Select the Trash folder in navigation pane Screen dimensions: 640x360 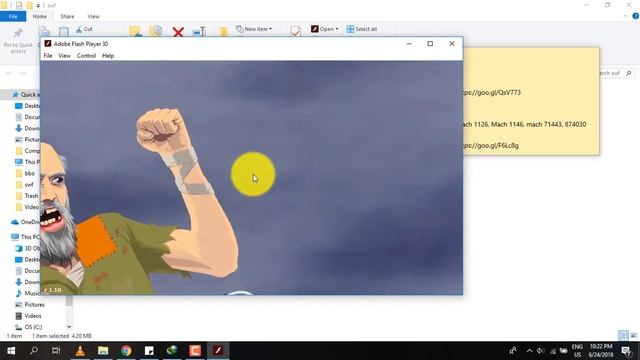click(x=27, y=196)
